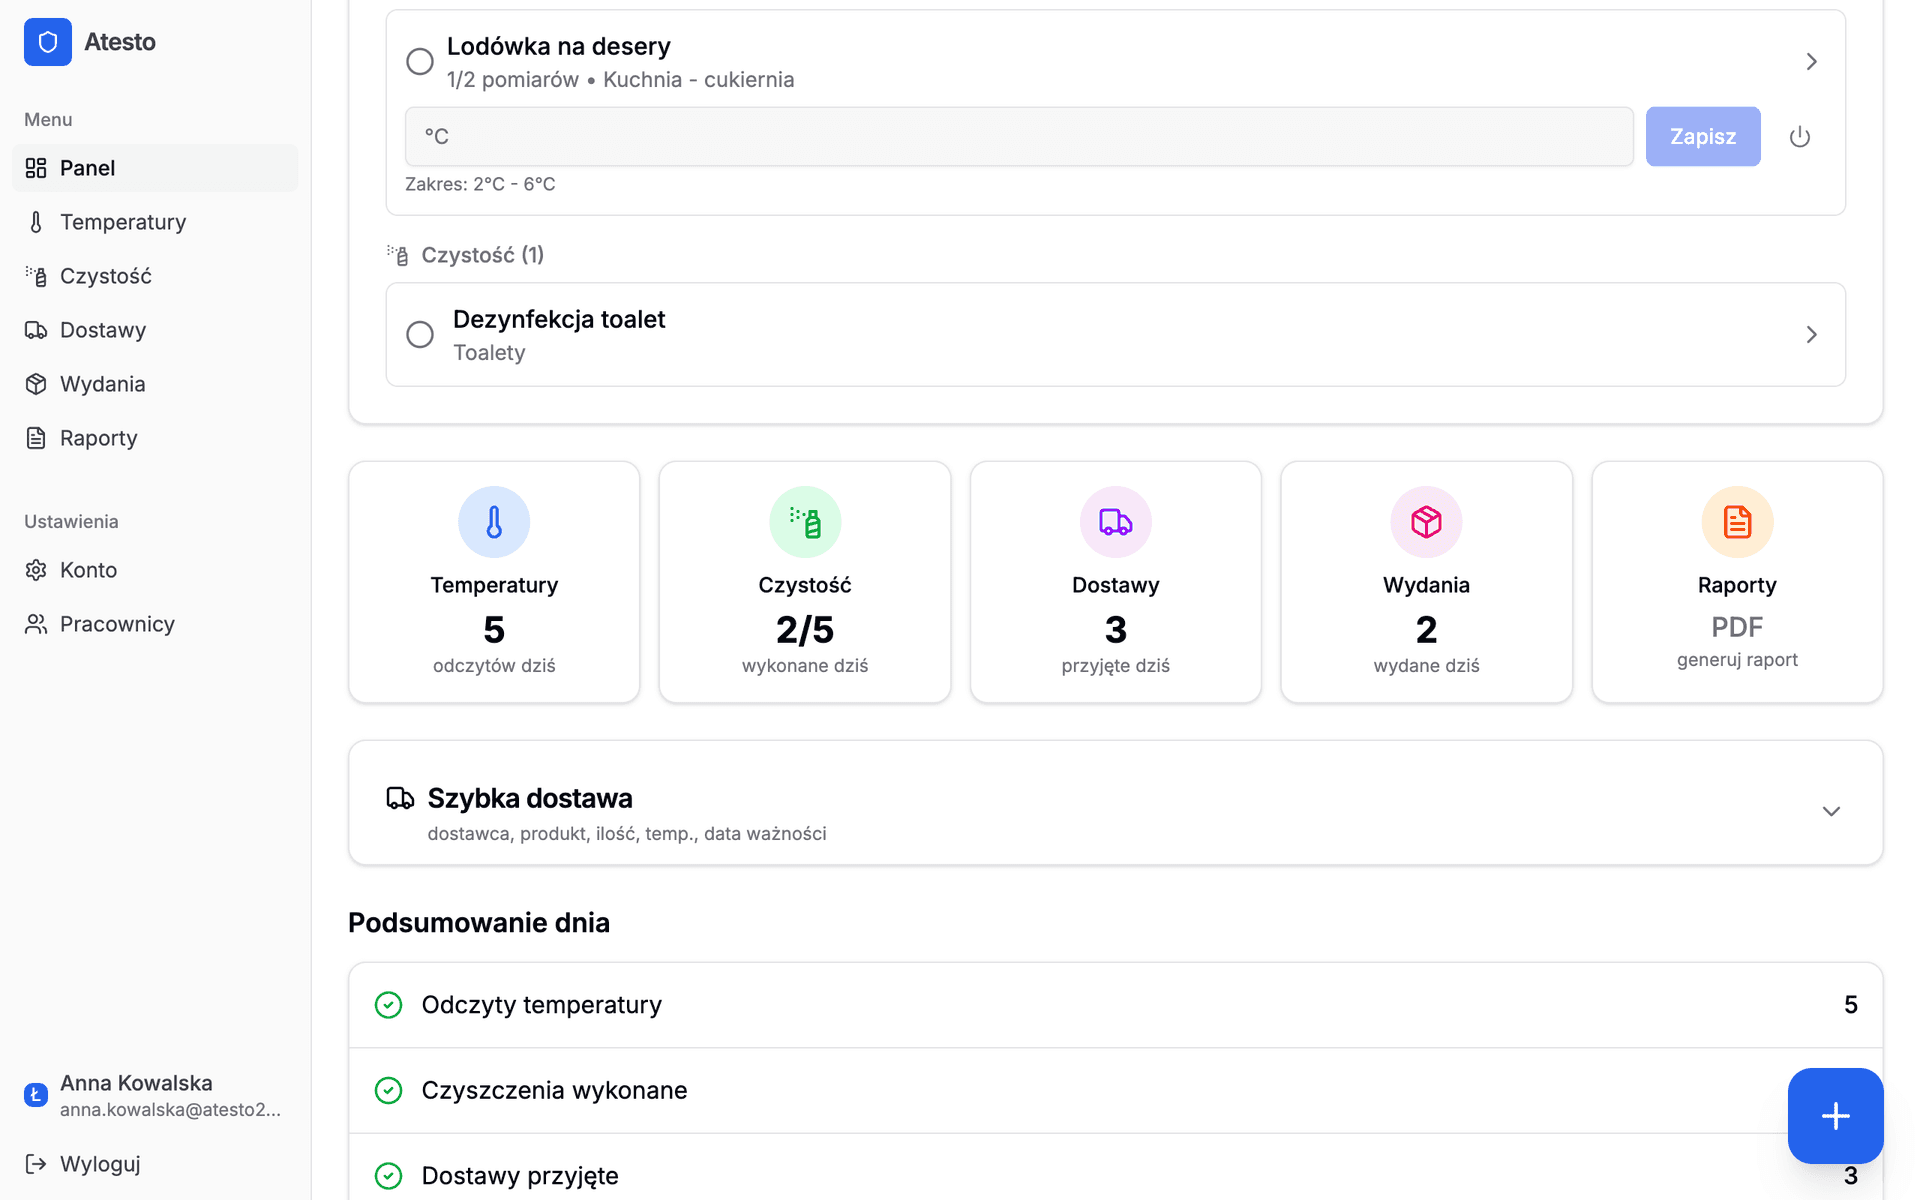Click the Atesto shield logo icon

(x=47, y=42)
